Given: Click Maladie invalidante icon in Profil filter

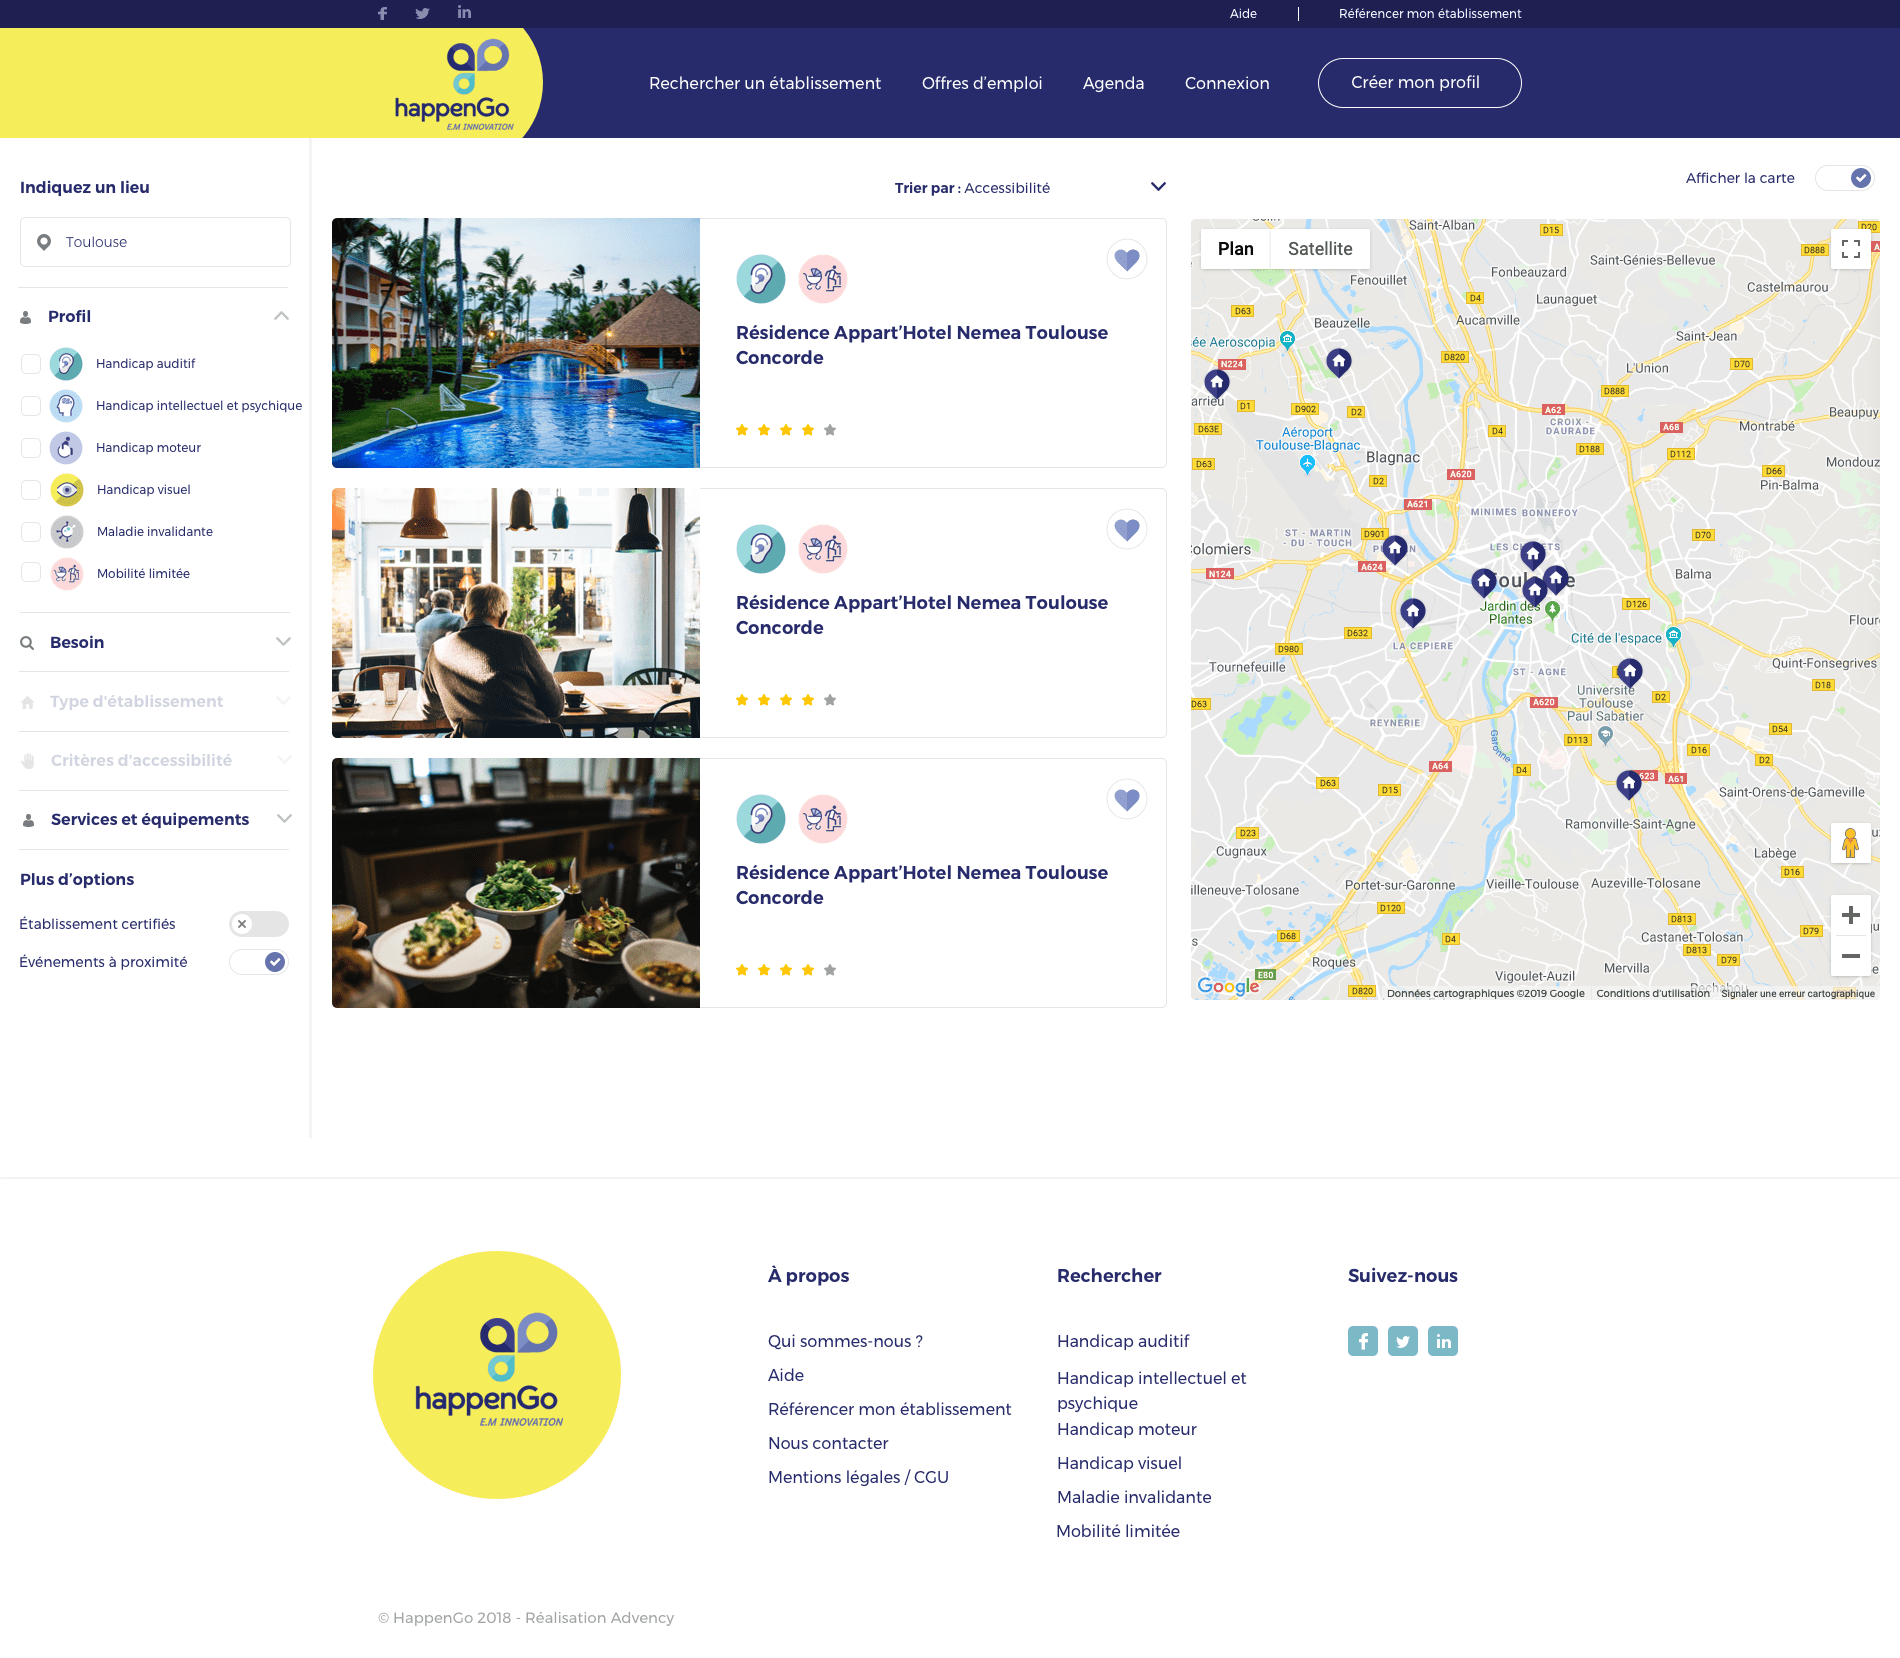Looking at the screenshot, I should pyautogui.click(x=66, y=532).
